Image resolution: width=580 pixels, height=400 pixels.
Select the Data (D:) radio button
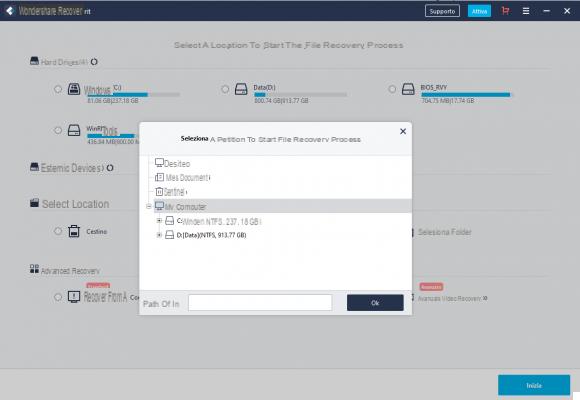click(225, 89)
